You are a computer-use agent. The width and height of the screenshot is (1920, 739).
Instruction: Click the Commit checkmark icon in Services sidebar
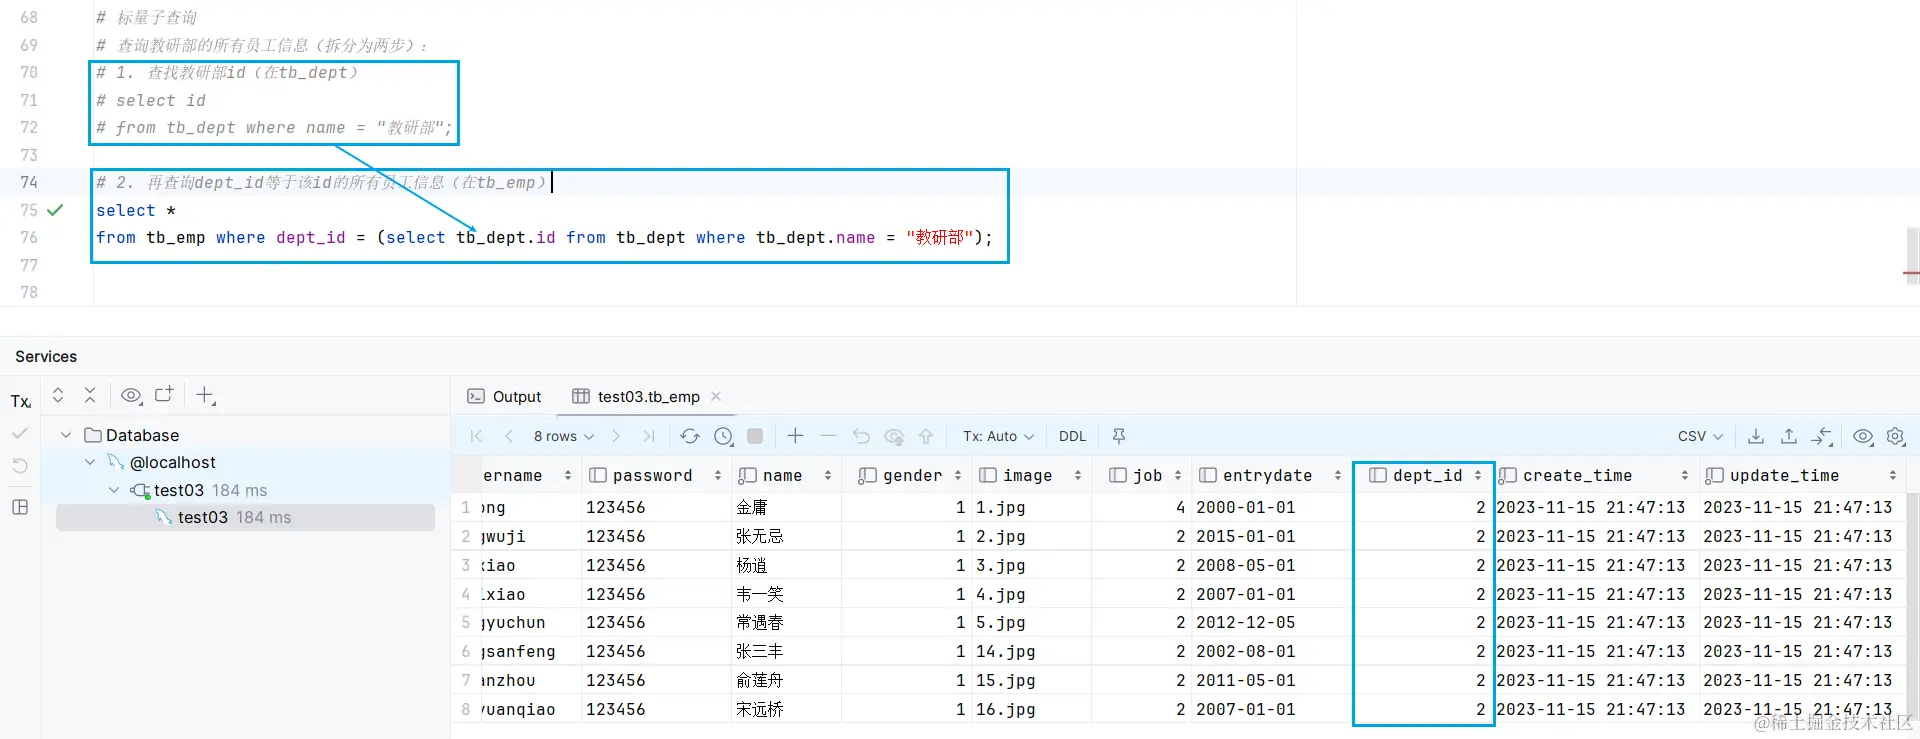(x=20, y=434)
